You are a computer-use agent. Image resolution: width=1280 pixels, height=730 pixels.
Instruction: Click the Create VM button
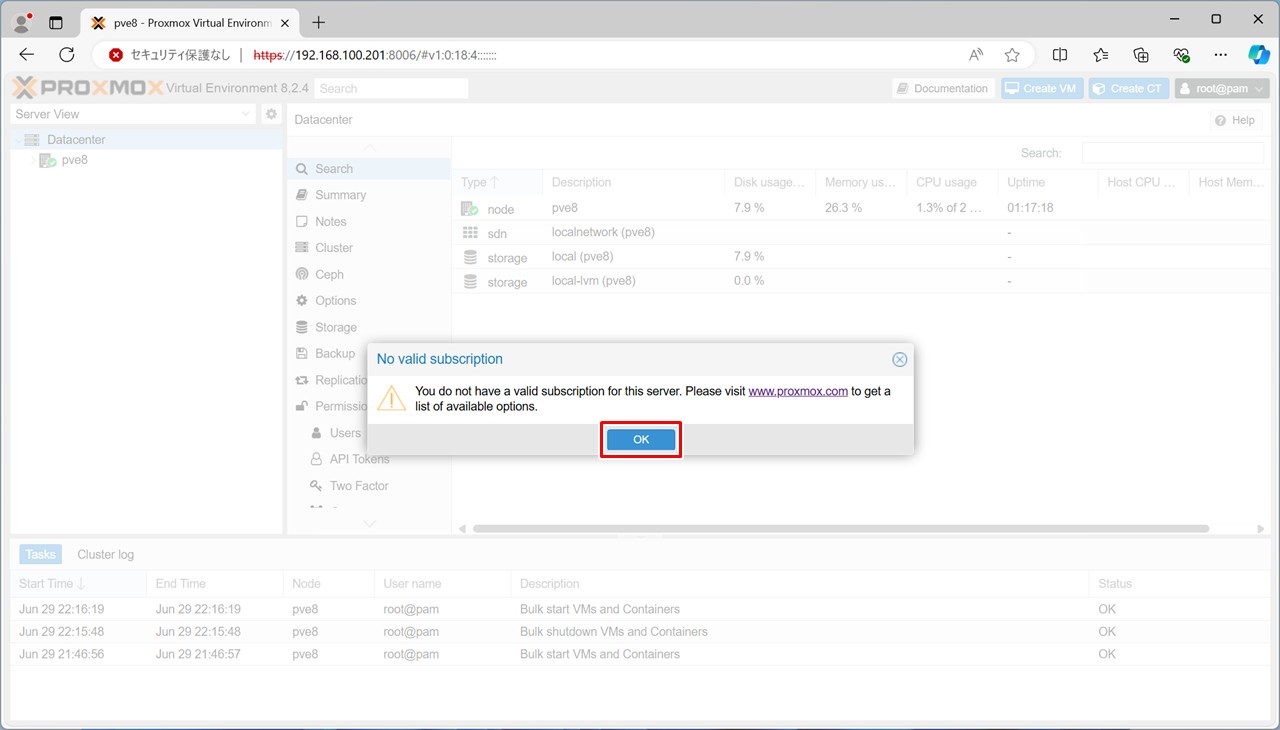point(1041,89)
